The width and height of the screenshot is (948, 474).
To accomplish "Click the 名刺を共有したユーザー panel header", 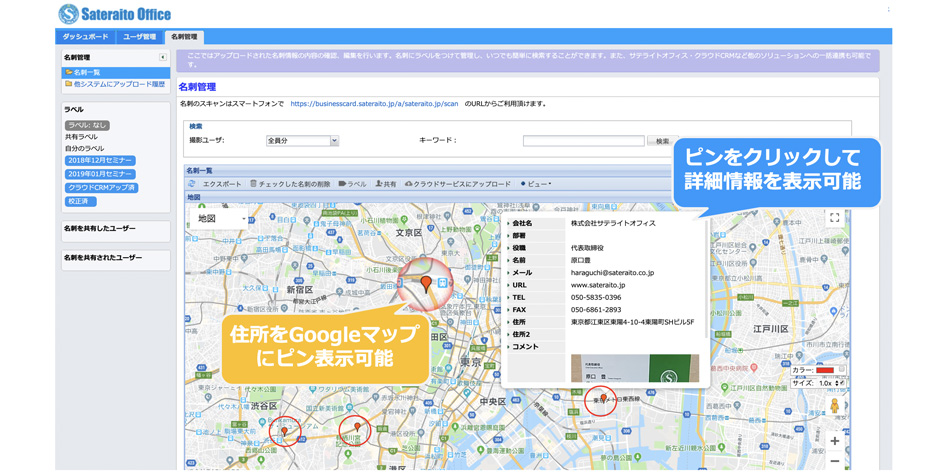I will click(115, 229).
